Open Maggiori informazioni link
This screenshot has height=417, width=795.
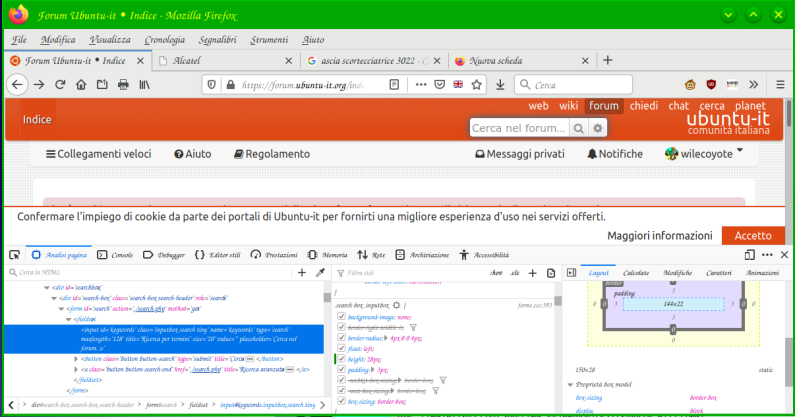coord(660,235)
